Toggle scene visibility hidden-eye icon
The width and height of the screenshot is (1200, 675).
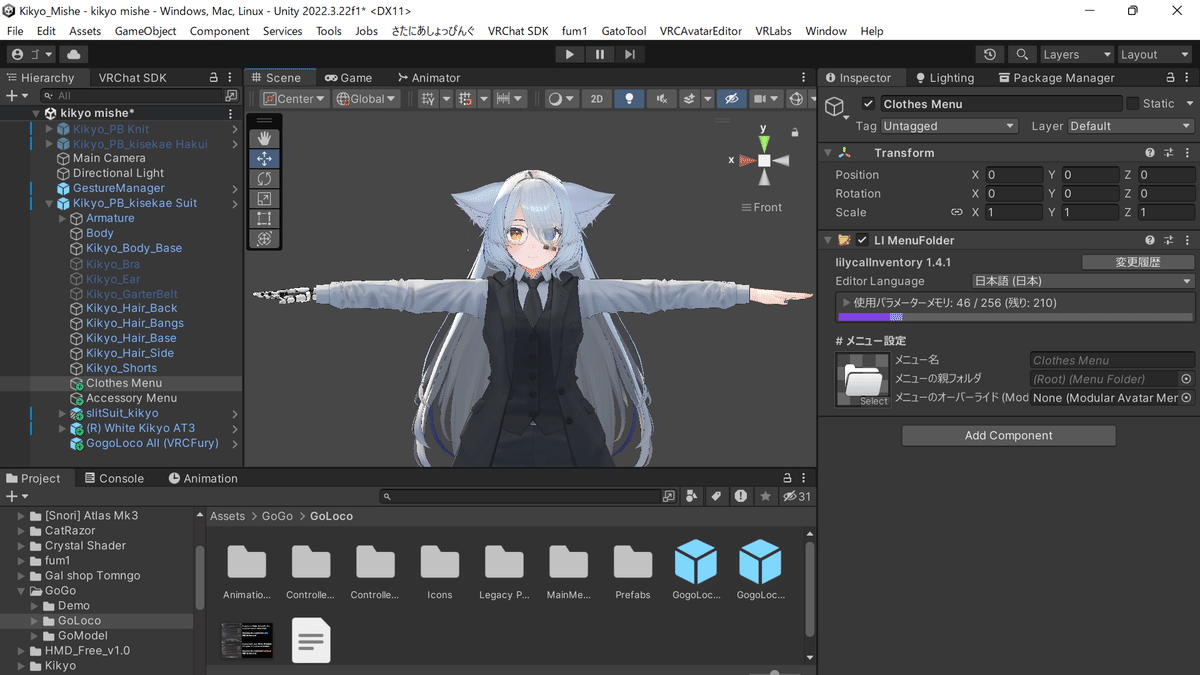coord(732,98)
